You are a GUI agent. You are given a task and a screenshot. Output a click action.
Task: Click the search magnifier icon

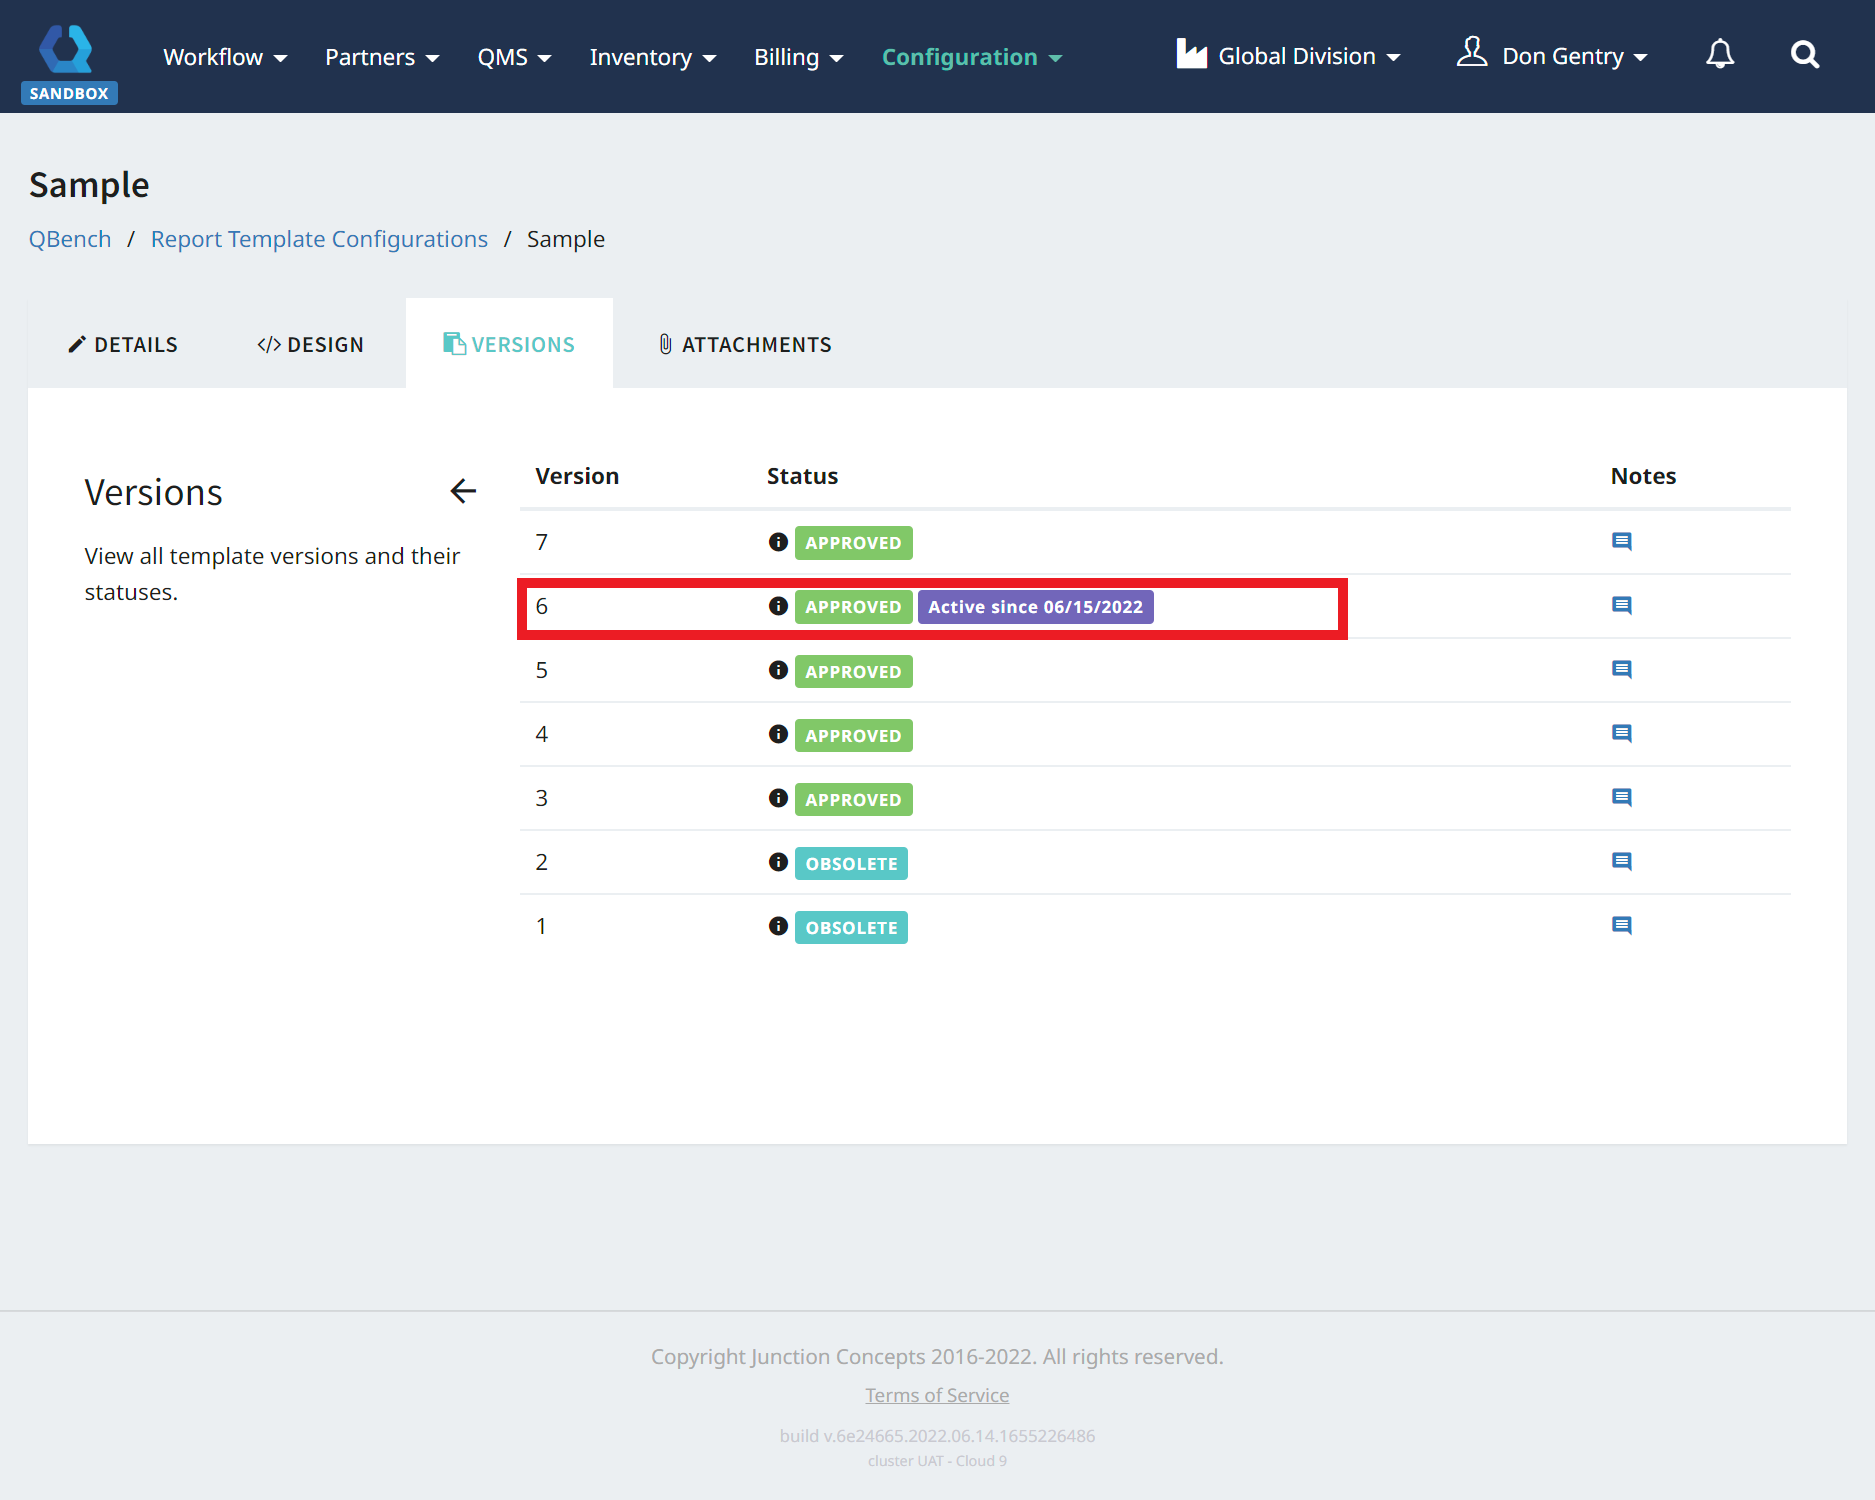coord(1804,55)
